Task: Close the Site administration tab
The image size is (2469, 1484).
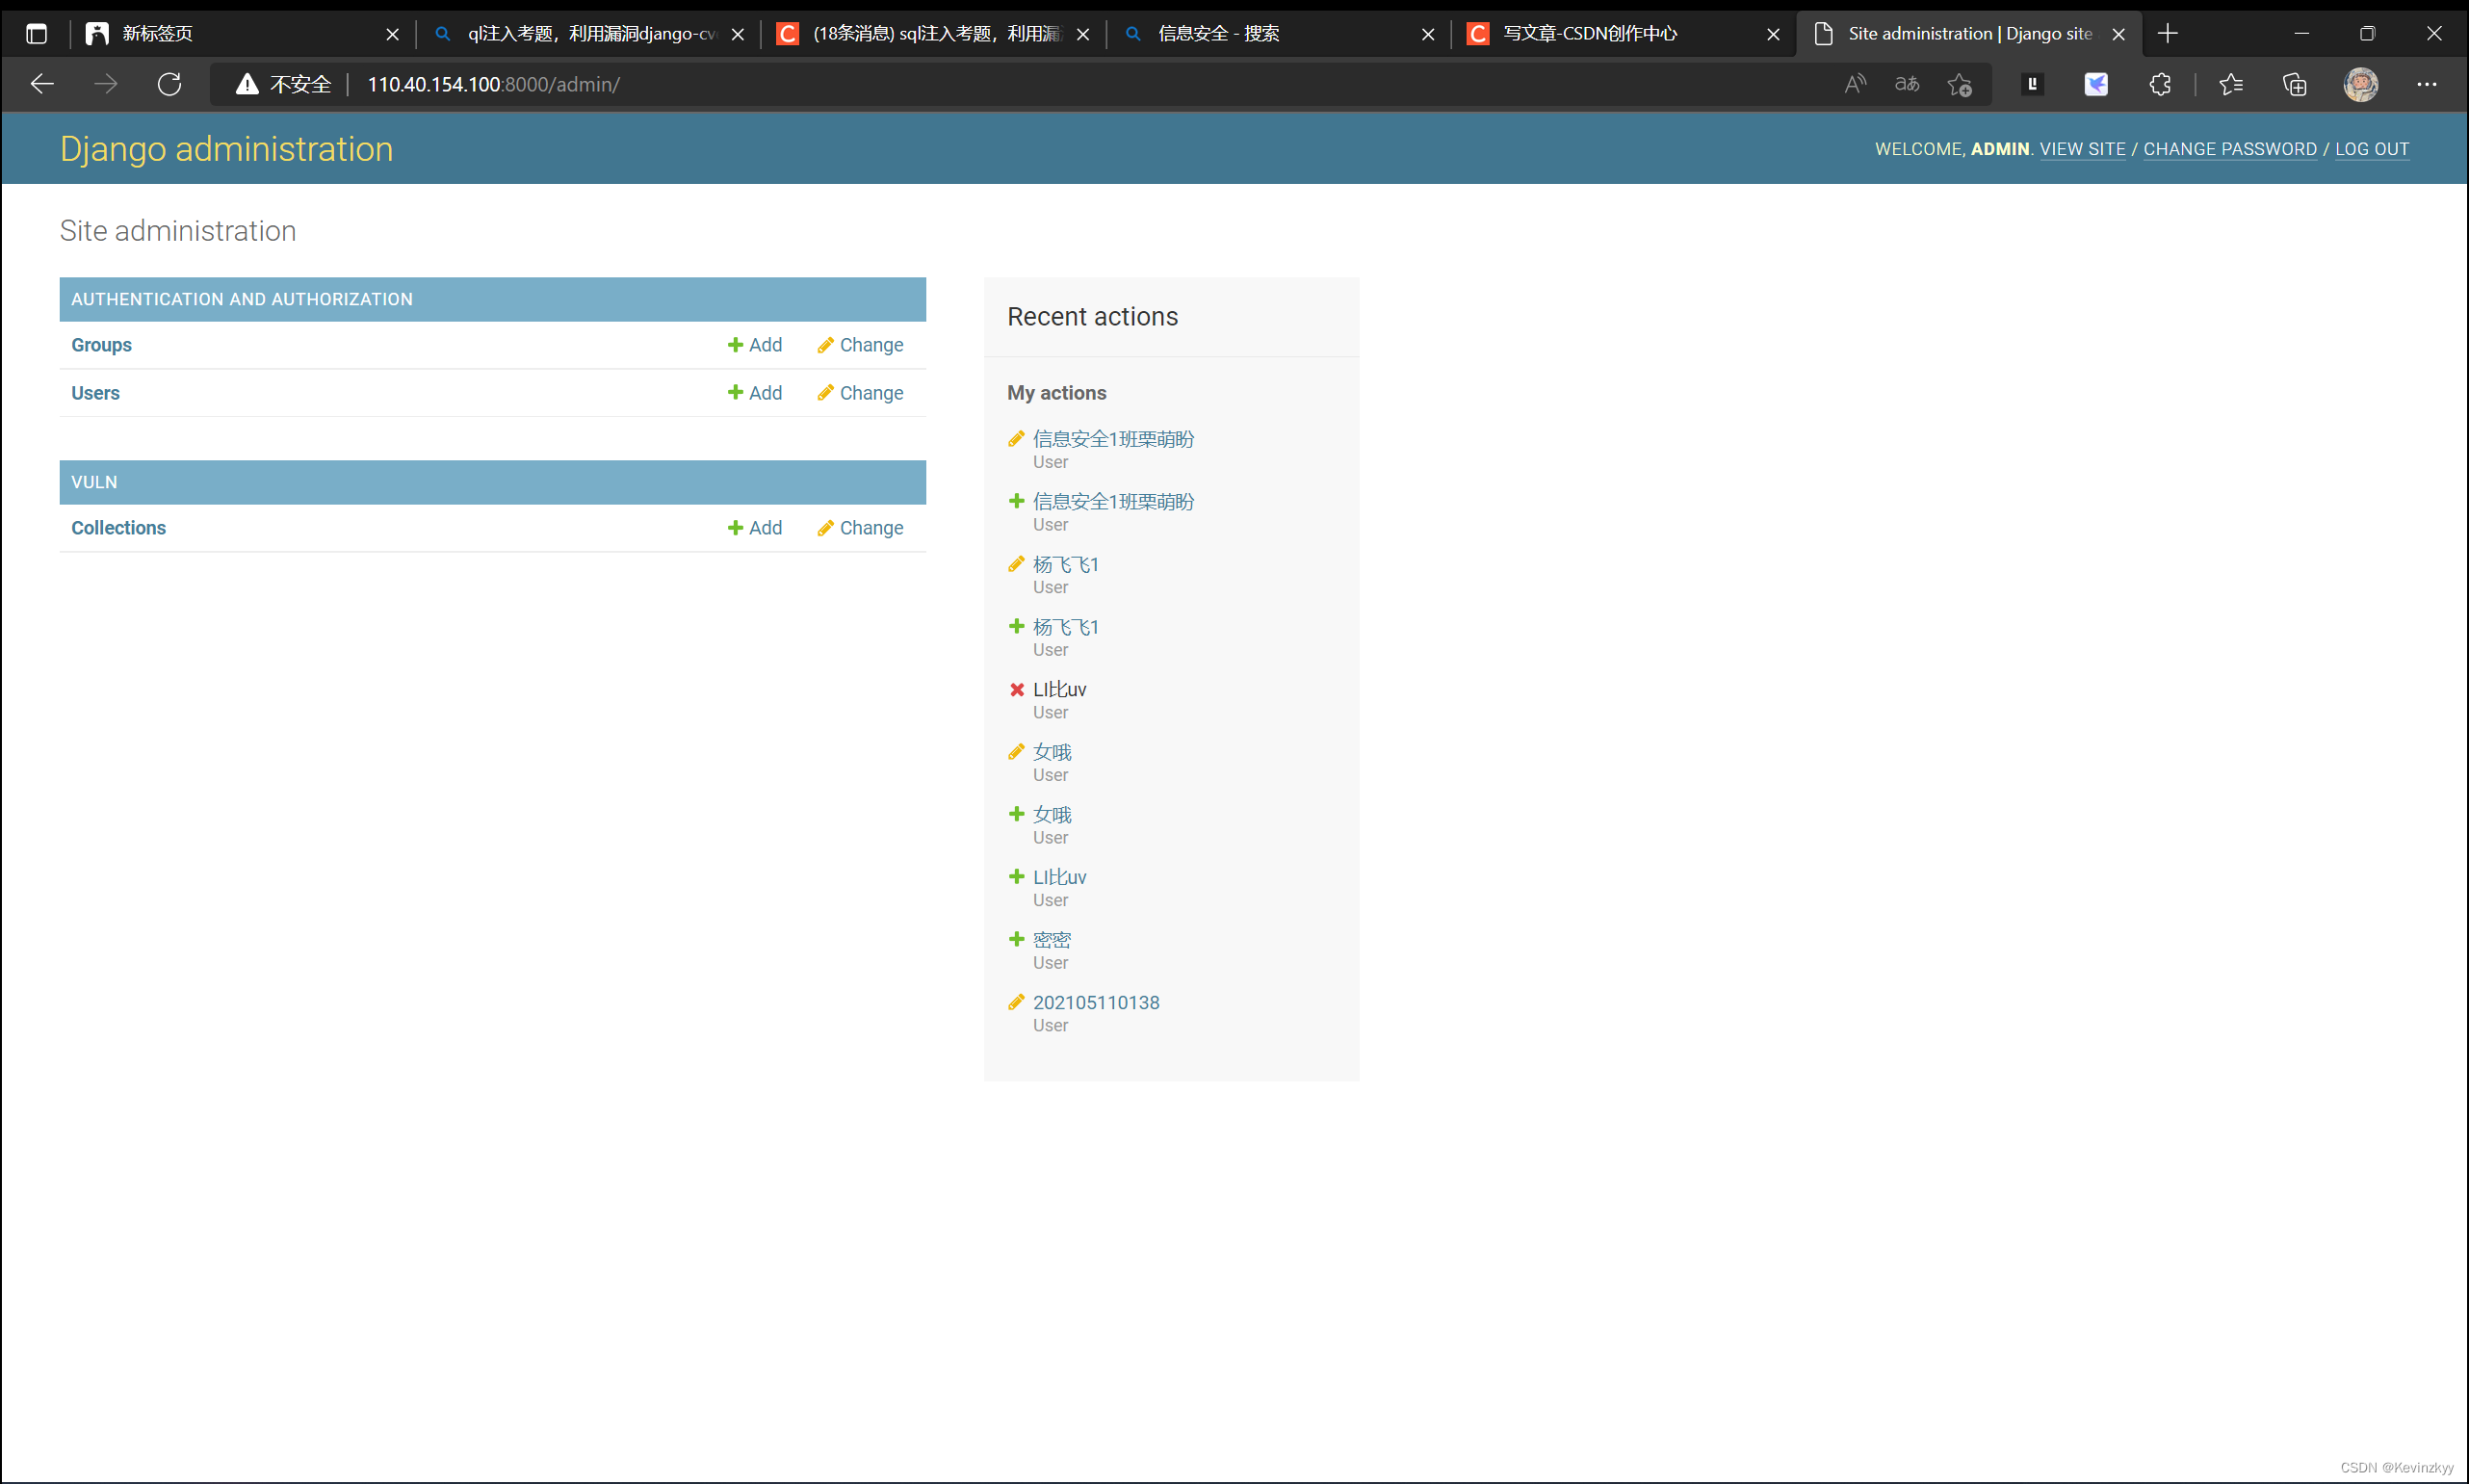Action: (x=2118, y=34)
